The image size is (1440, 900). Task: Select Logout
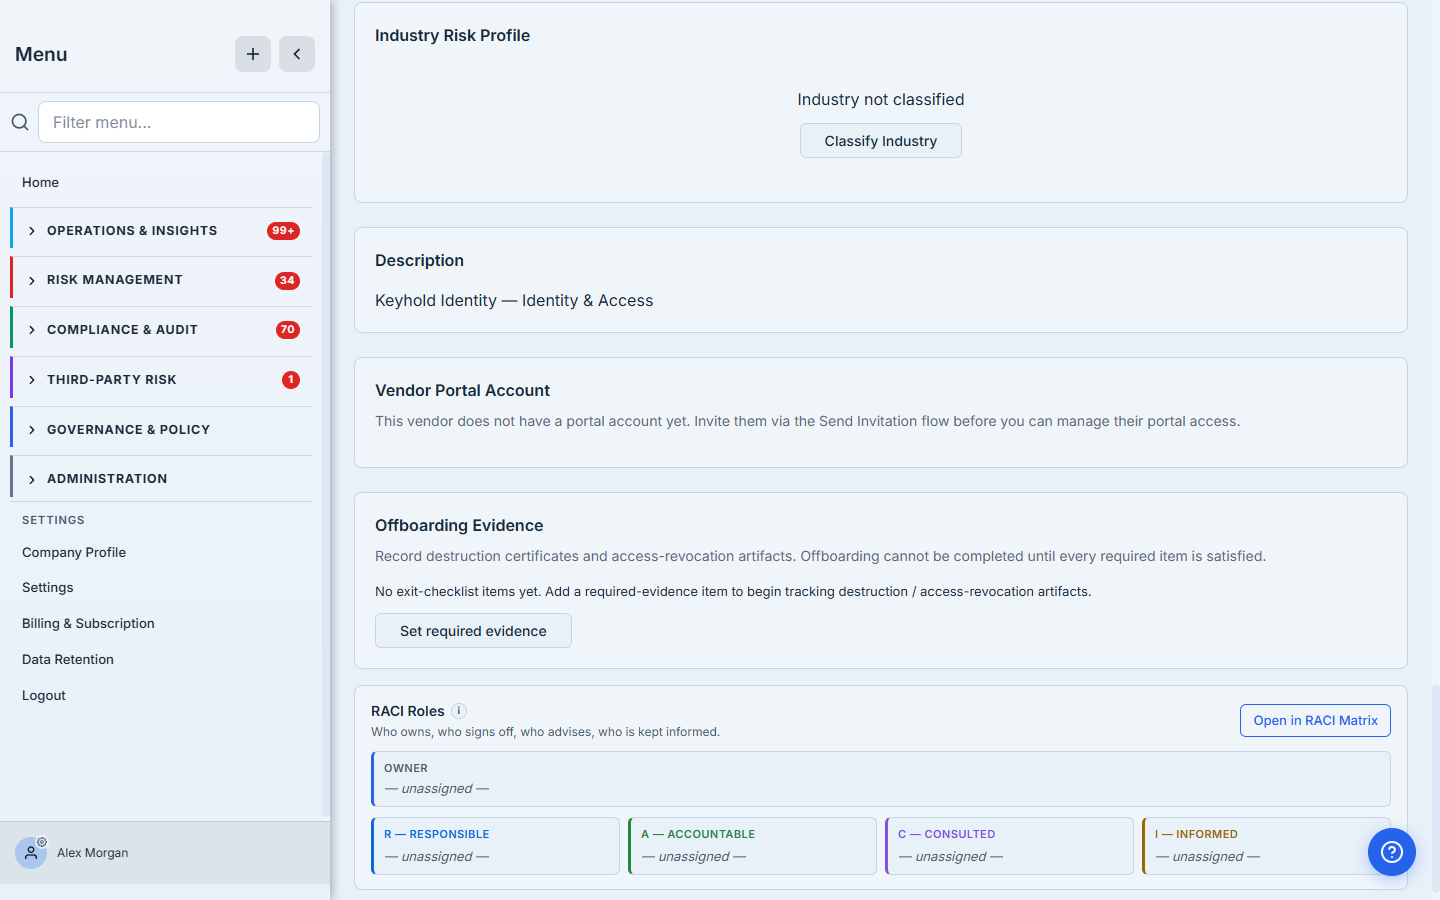click(x=44, y=695)
